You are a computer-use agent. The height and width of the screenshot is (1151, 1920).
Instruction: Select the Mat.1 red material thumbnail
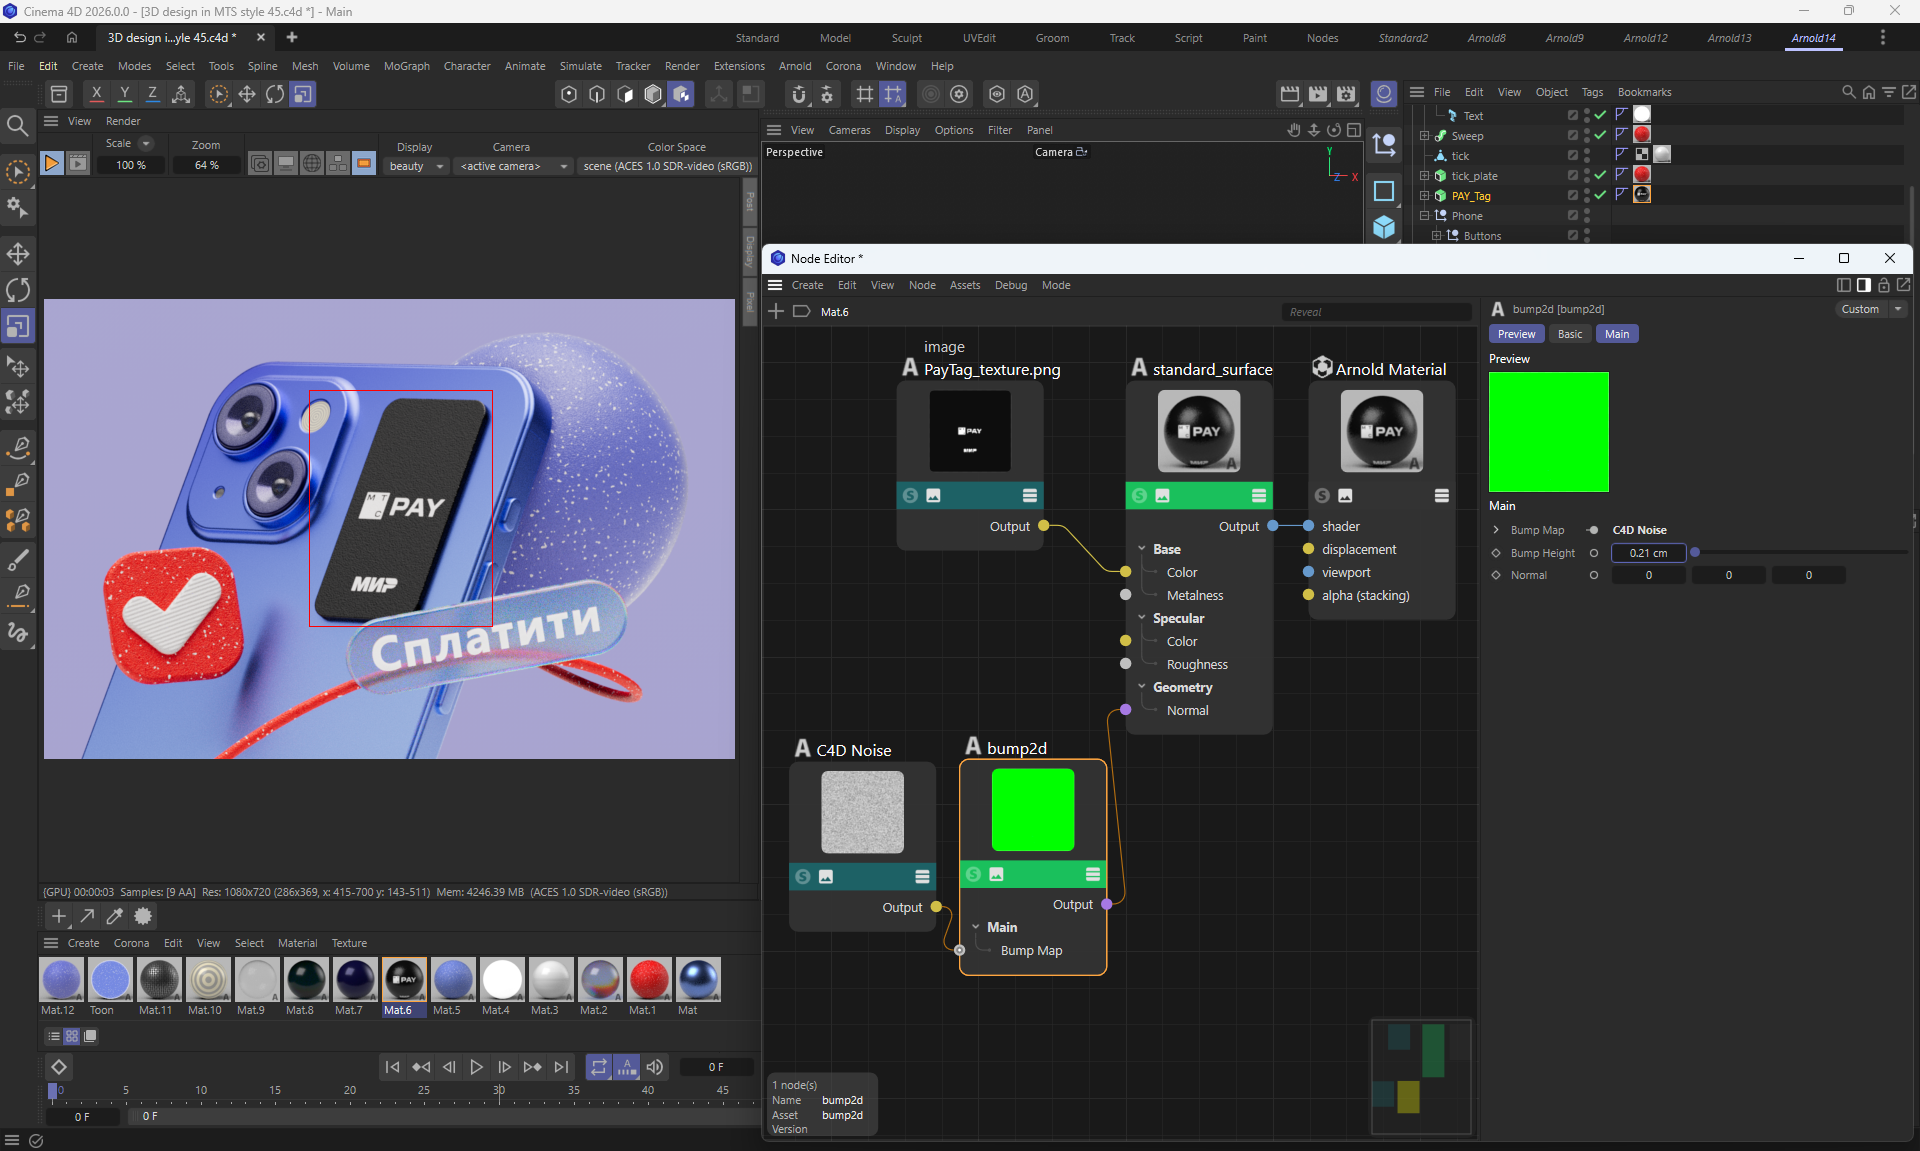(x=648, y=980)
